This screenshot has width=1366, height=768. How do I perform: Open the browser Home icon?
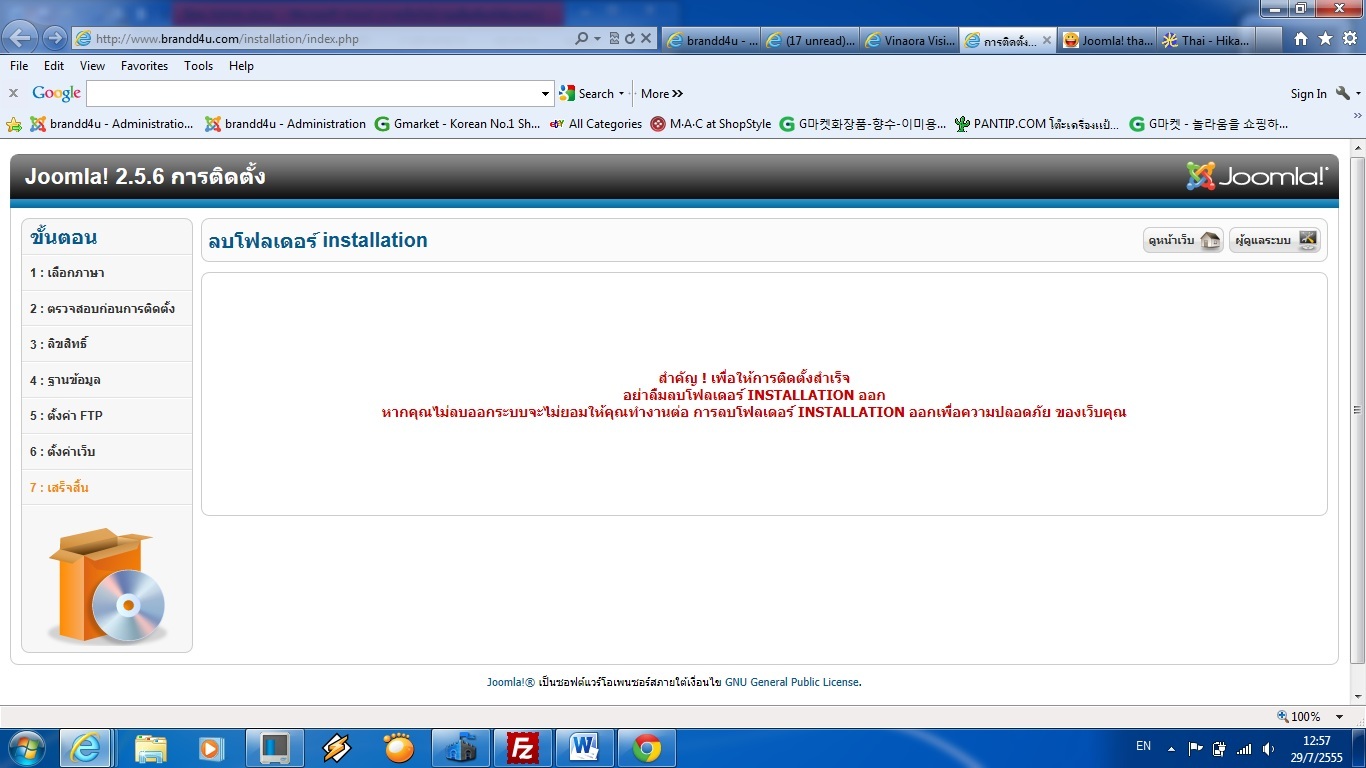click(x=1301, y=39)
